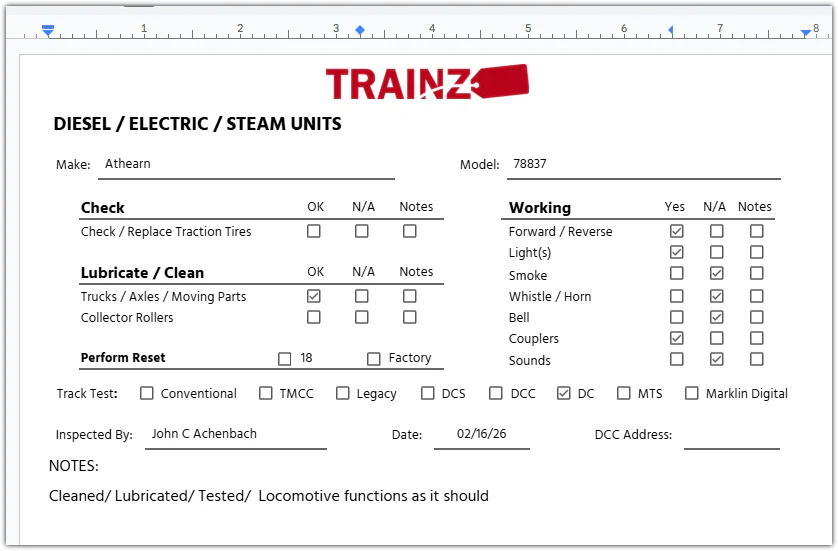838x551 pixels.
Task: Select the right indent marker on ruler
Action: coord(806,33)
